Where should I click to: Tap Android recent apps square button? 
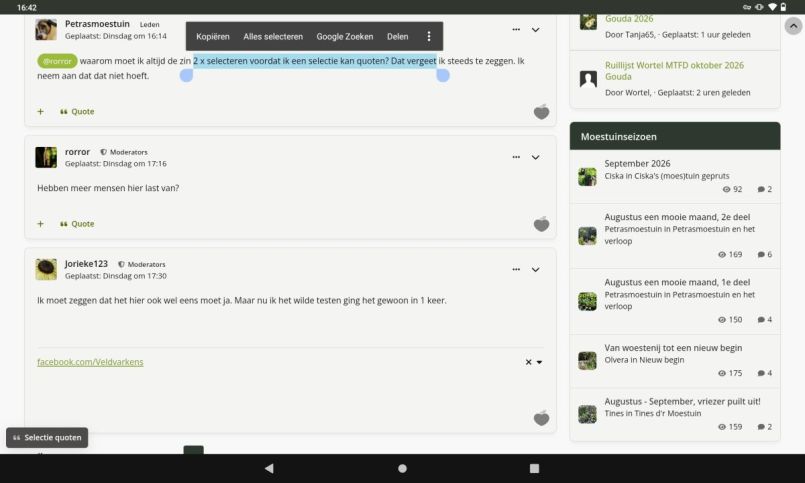tap(534, 468)
